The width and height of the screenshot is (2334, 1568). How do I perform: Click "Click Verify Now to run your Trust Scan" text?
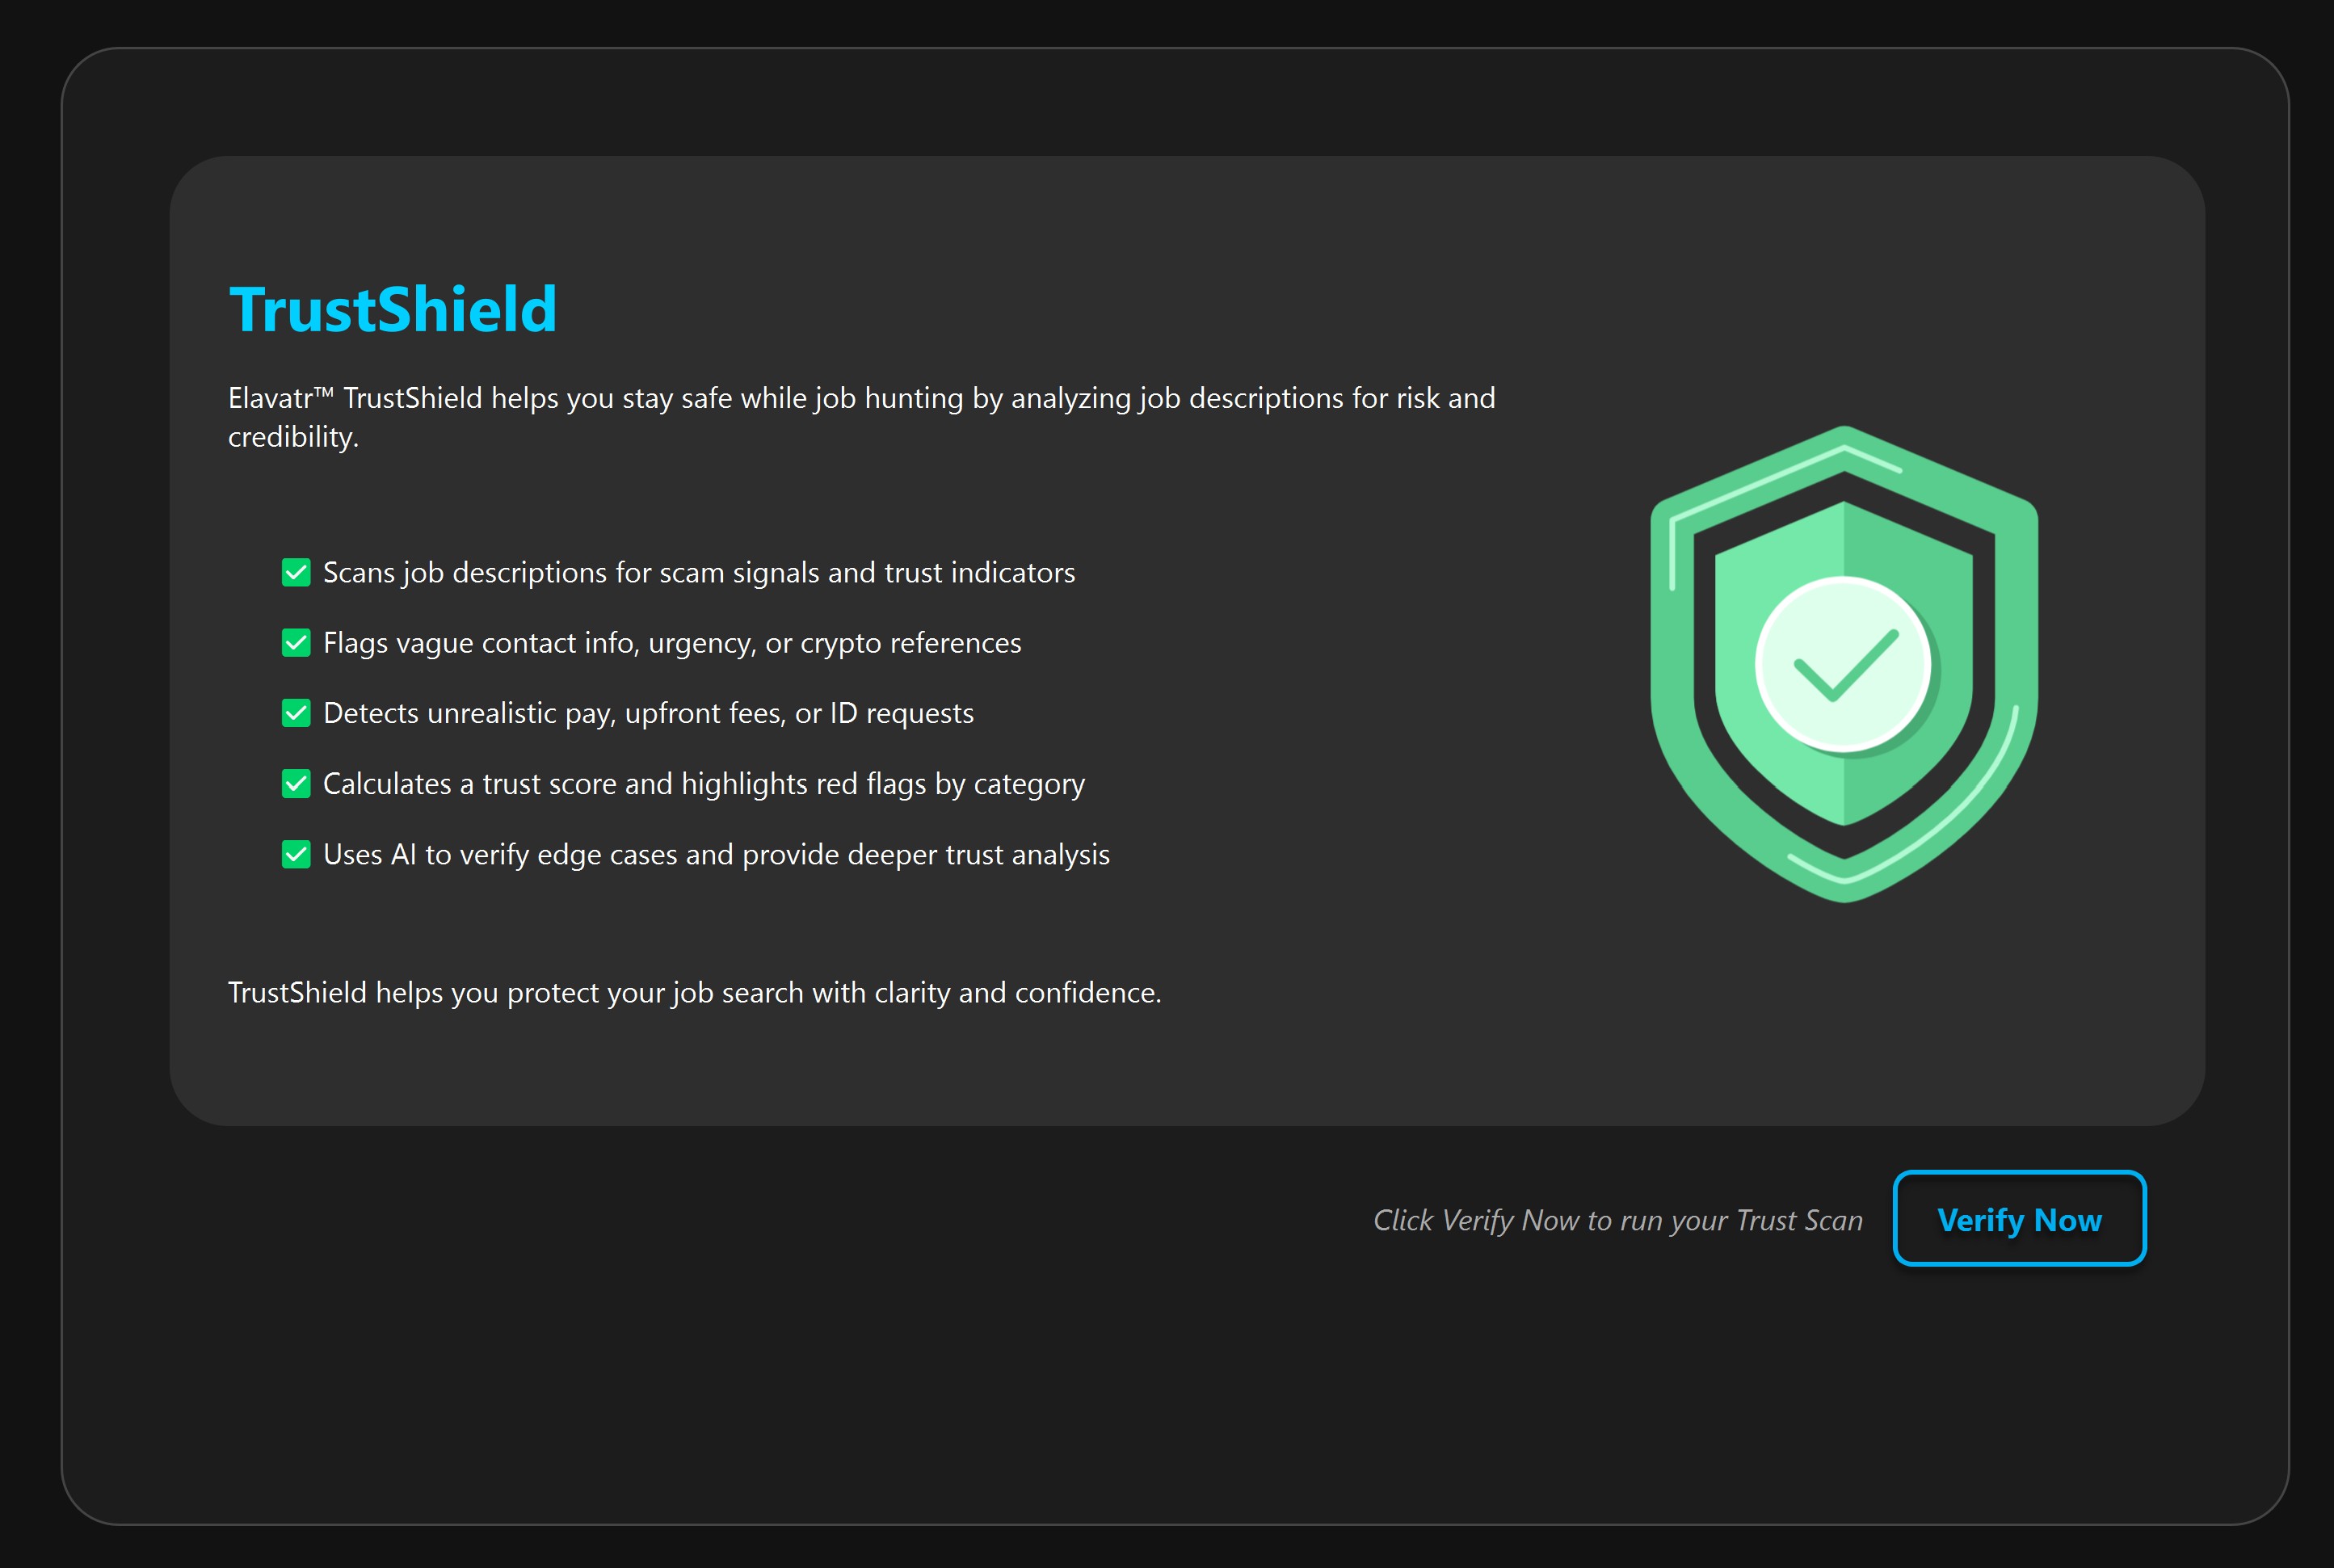point(1618,1220)
